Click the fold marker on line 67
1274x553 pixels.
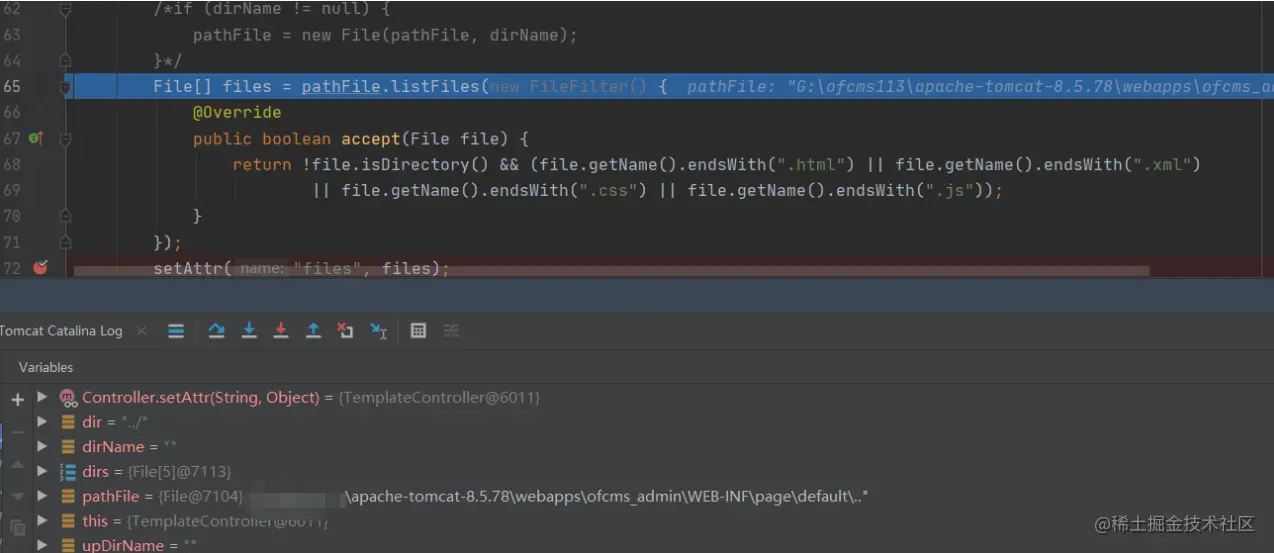tap(66, 139)
